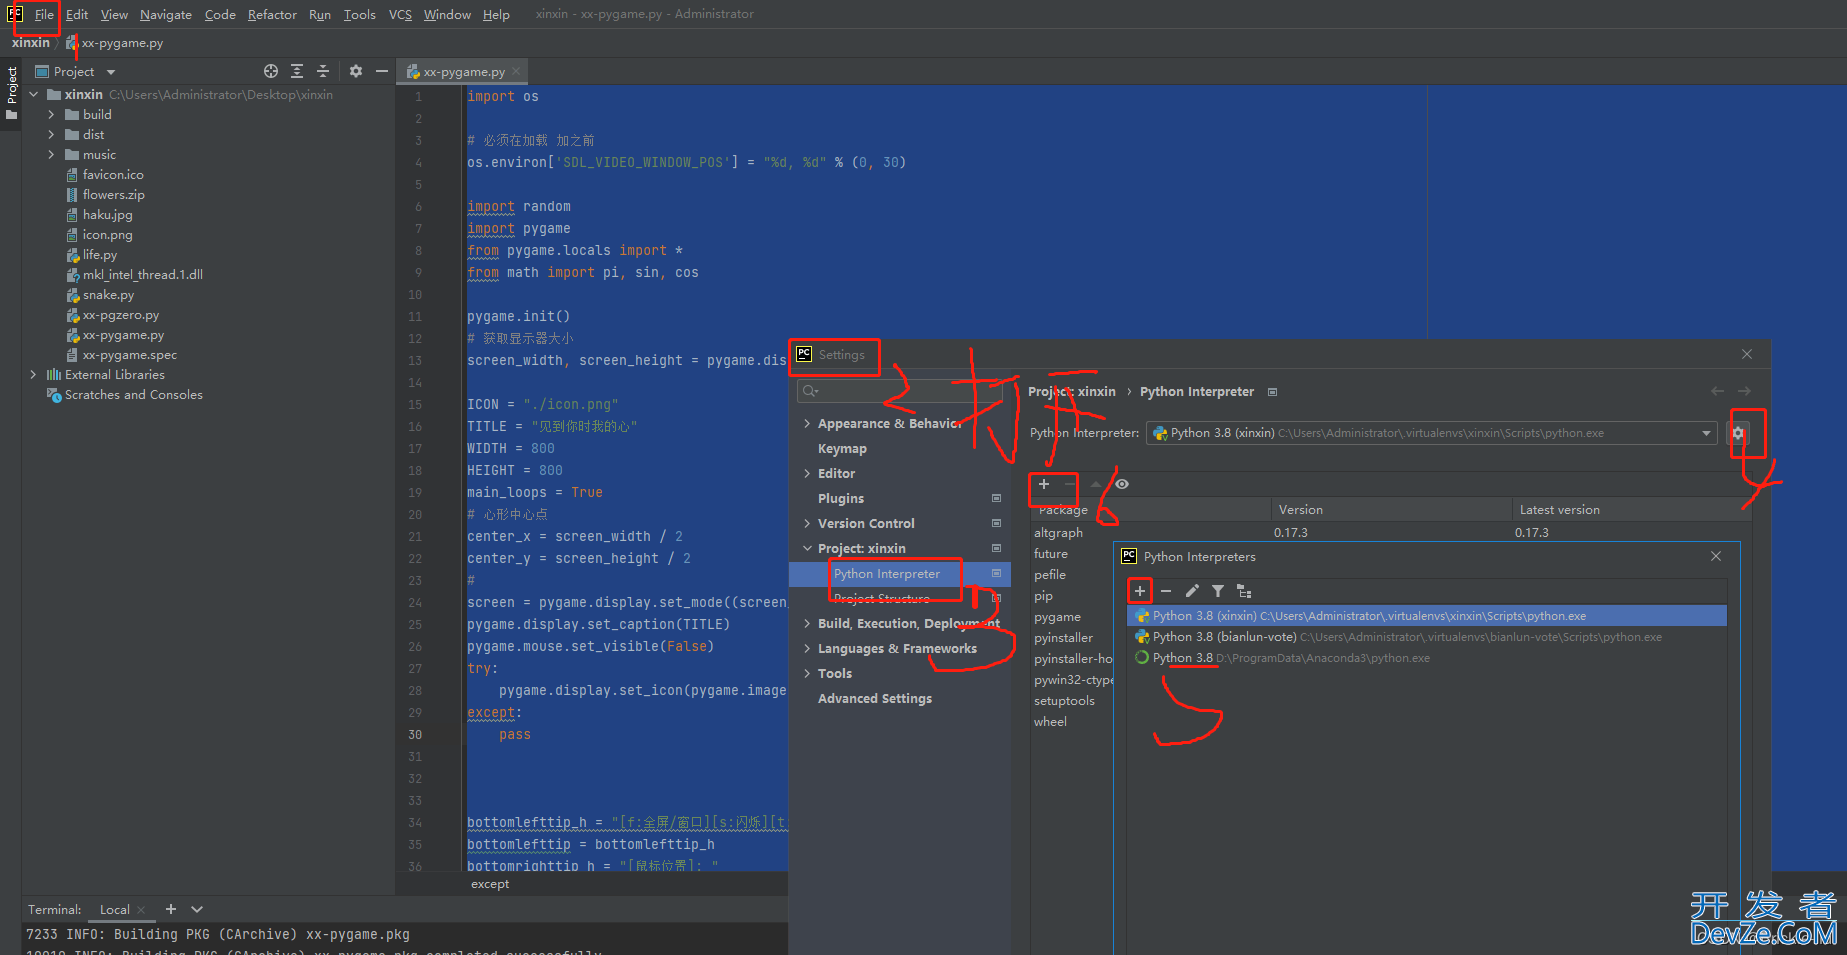Screen dimensions: 1847x955
Task: Click the plus icon to install a package
Action: click(x=1044, y=484)
